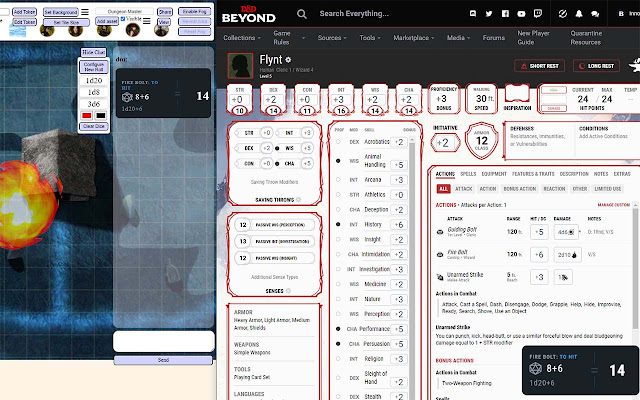Image resolution: width=640 pixels, height=400 pixels.
Task: Click Configure New Roll
Action: point(94,67)
